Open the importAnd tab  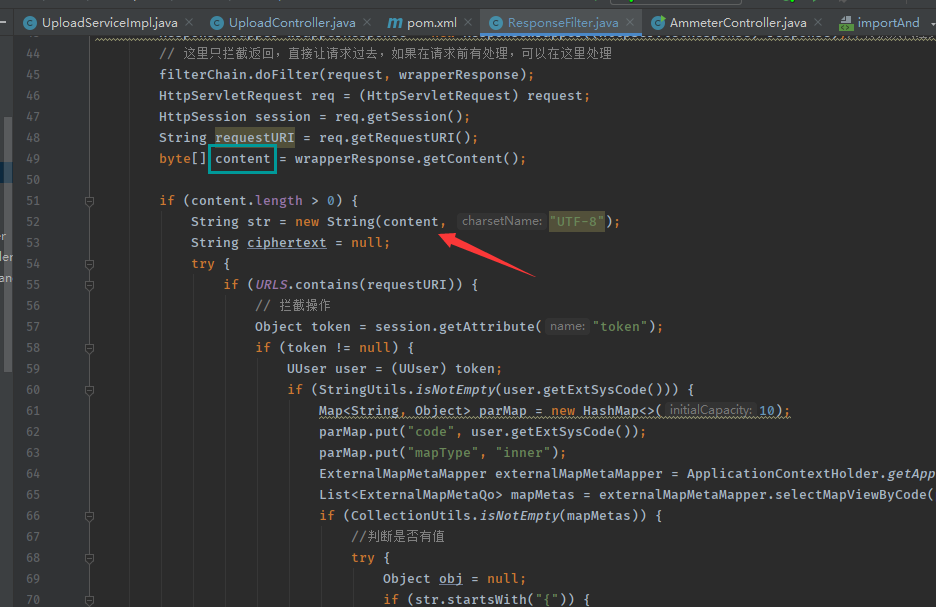point(888,23)
